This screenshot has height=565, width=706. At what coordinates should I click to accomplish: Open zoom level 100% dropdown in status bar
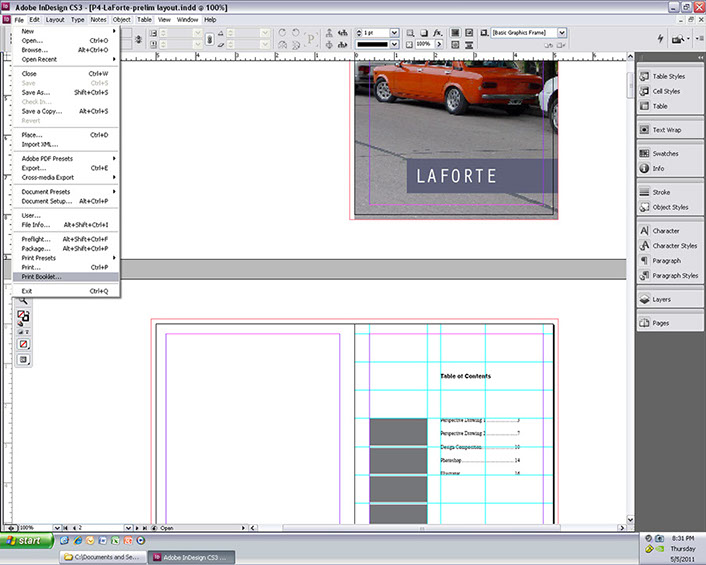pos(57,528)
